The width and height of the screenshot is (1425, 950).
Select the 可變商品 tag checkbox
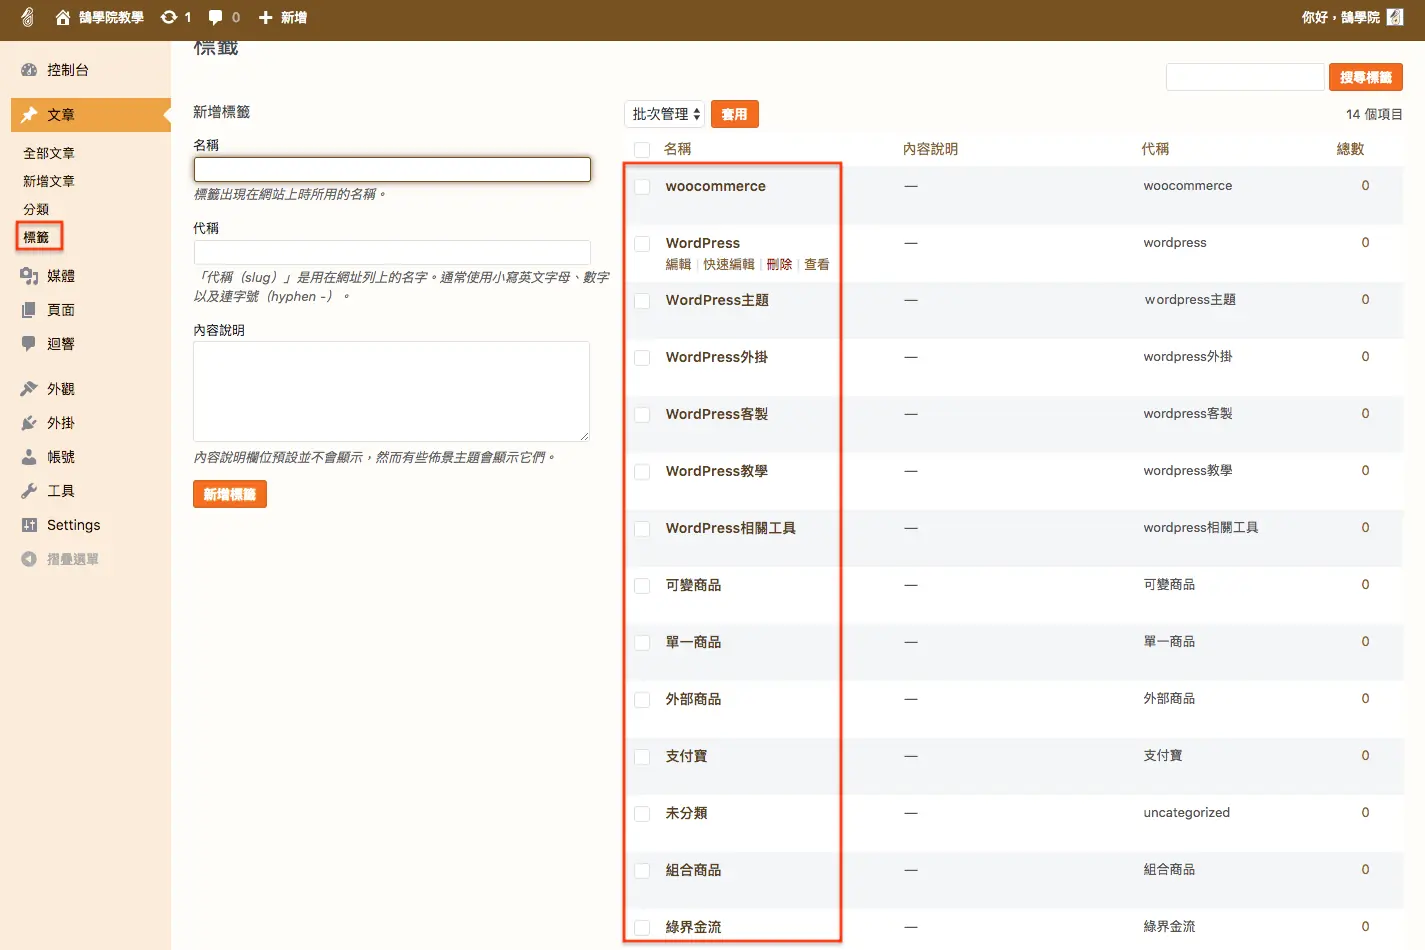click(x=642, y=586)
